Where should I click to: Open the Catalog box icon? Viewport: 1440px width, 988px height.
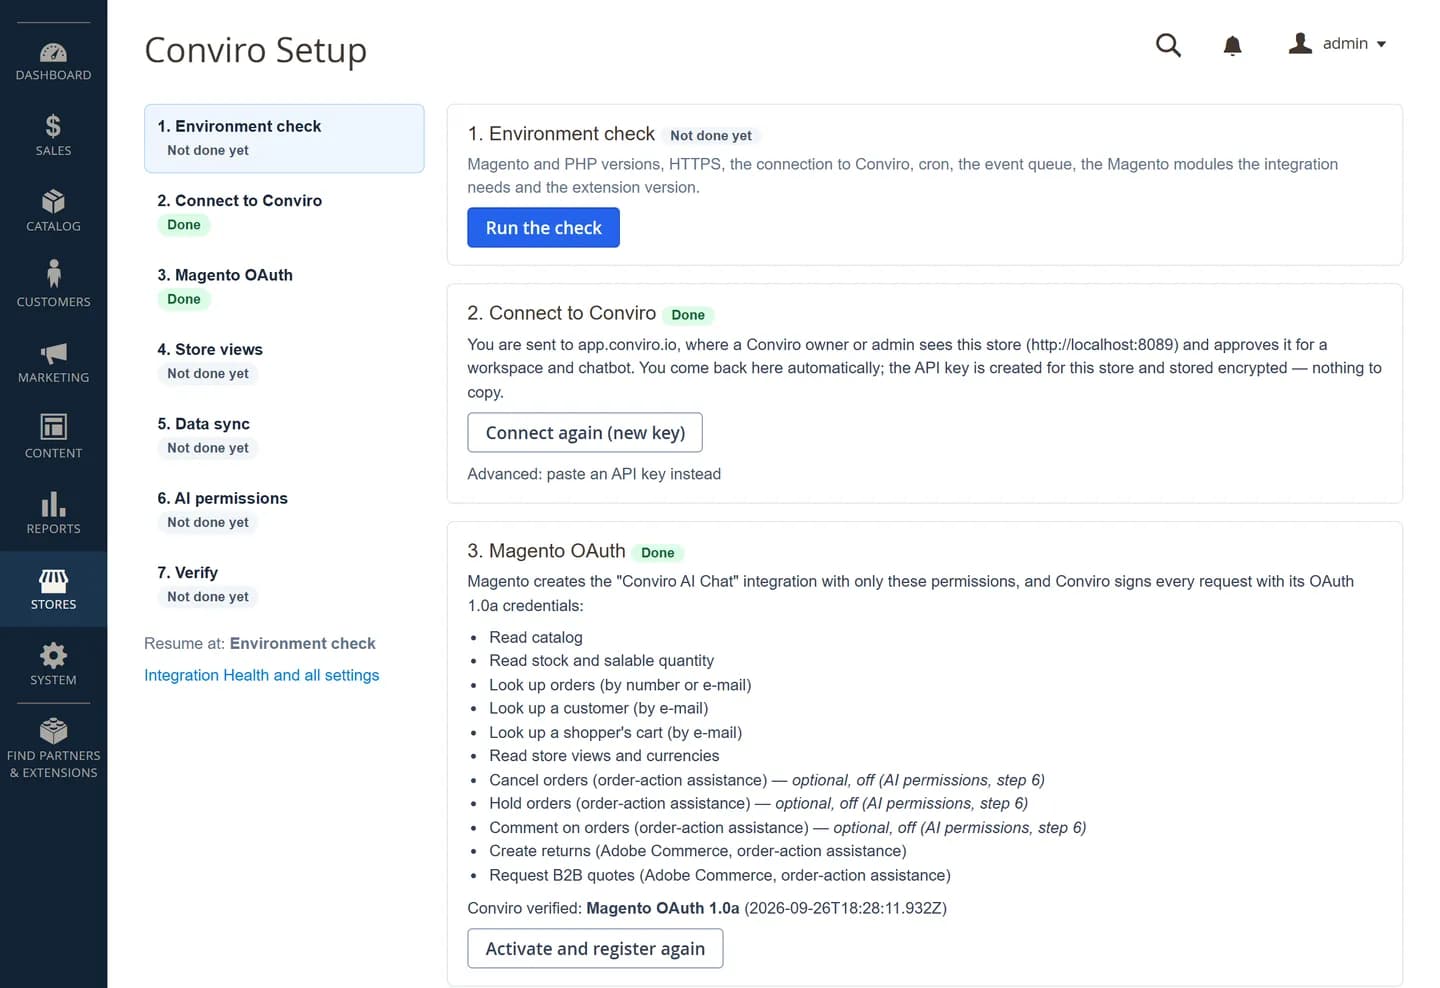click(53, 202)
